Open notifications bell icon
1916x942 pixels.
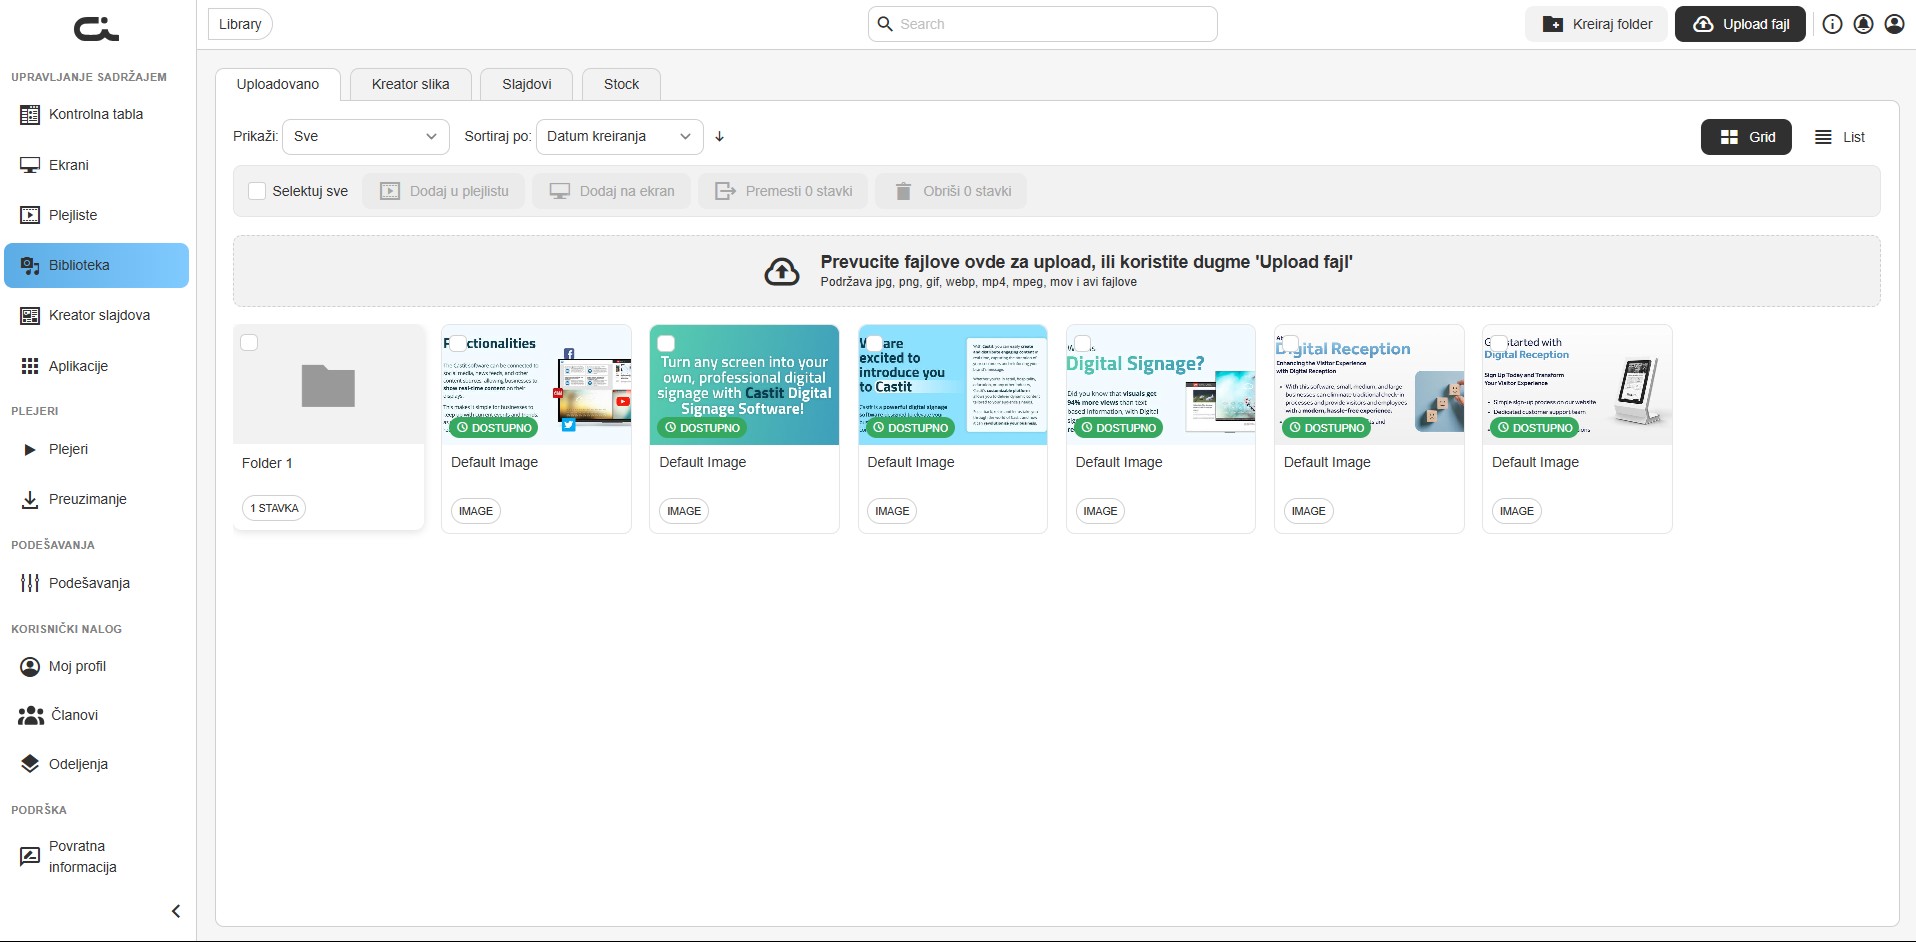tap(1863, 24)
